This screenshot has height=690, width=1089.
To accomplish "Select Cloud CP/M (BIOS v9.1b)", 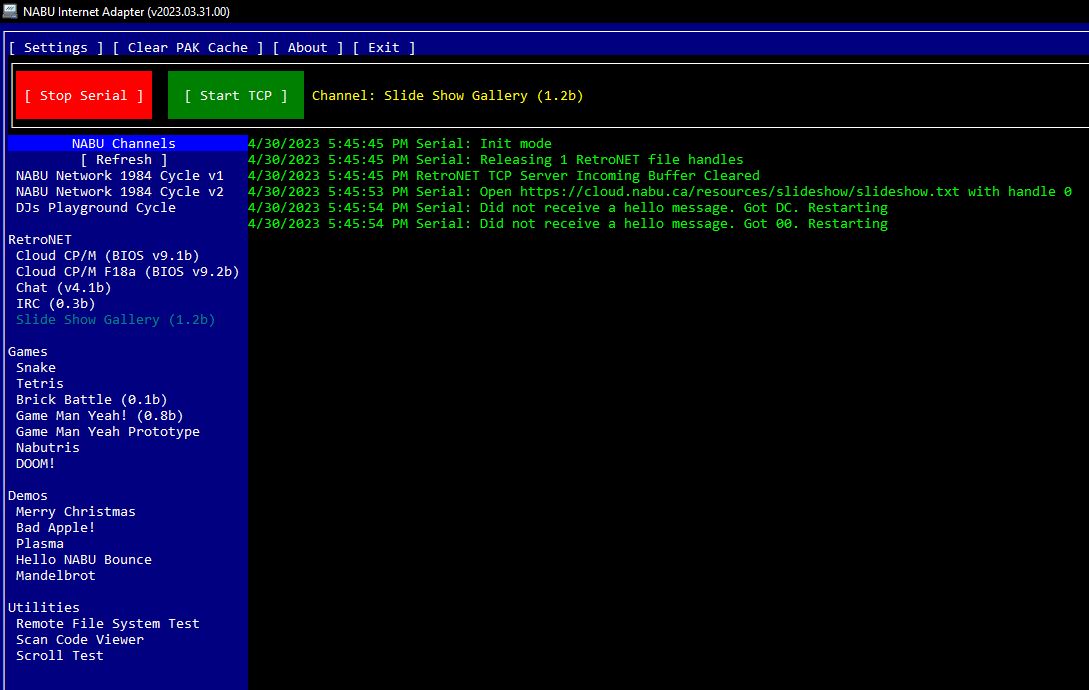I will click(x=108, y=255).
